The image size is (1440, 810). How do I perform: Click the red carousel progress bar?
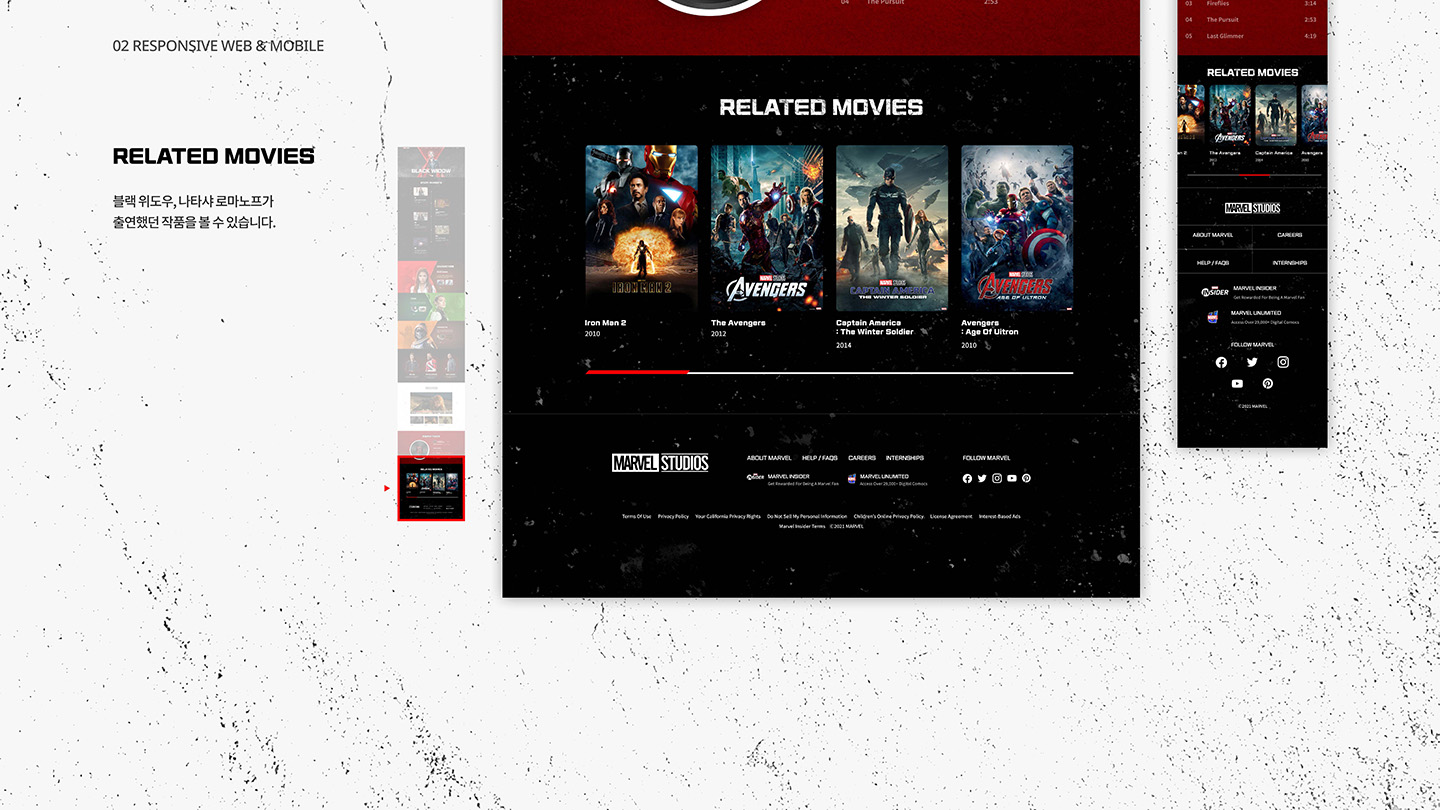(637, 371)
